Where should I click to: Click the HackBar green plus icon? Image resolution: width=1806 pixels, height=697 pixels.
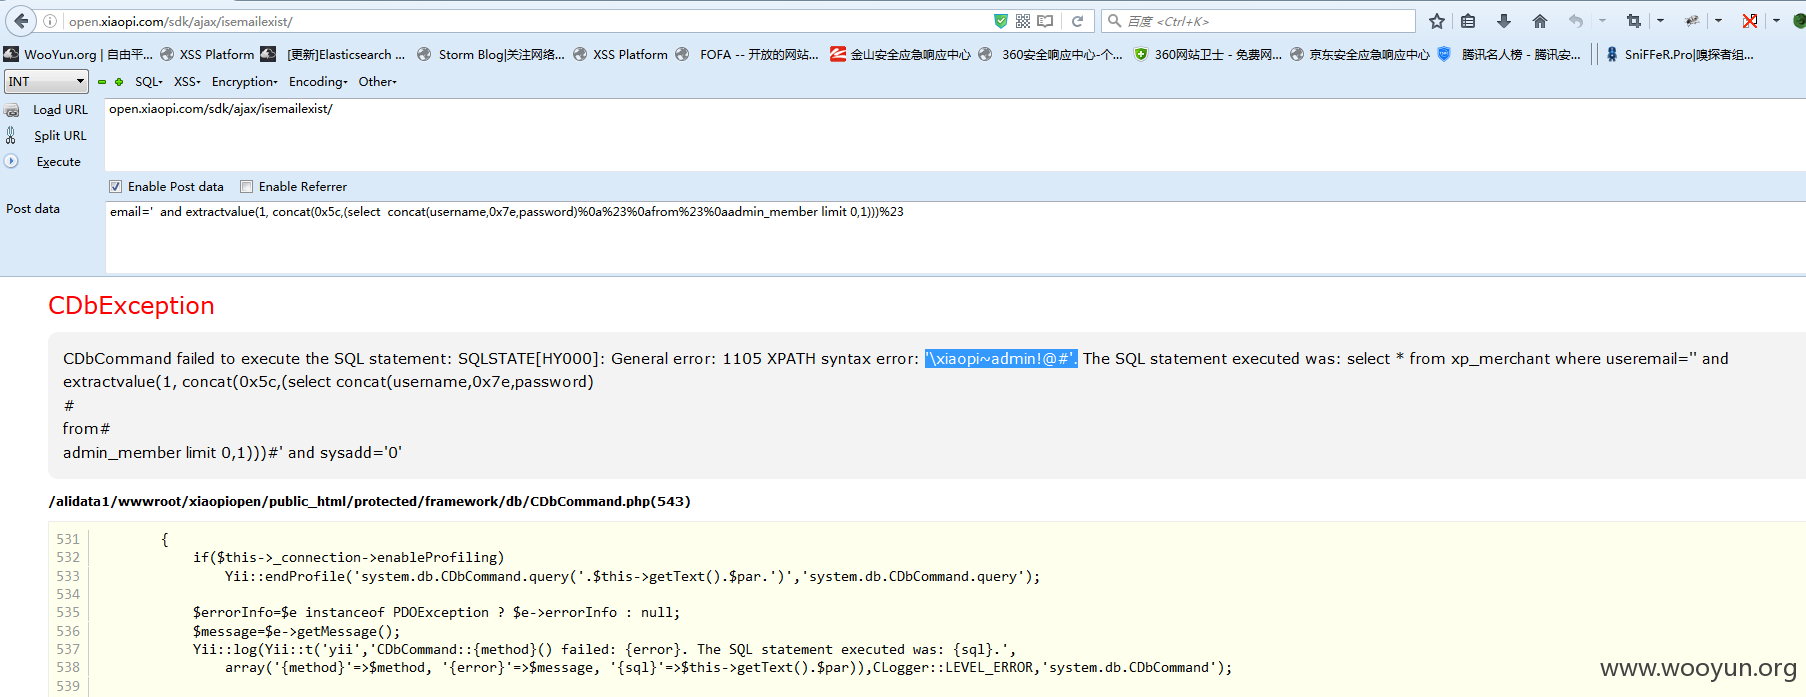(119, 82)
